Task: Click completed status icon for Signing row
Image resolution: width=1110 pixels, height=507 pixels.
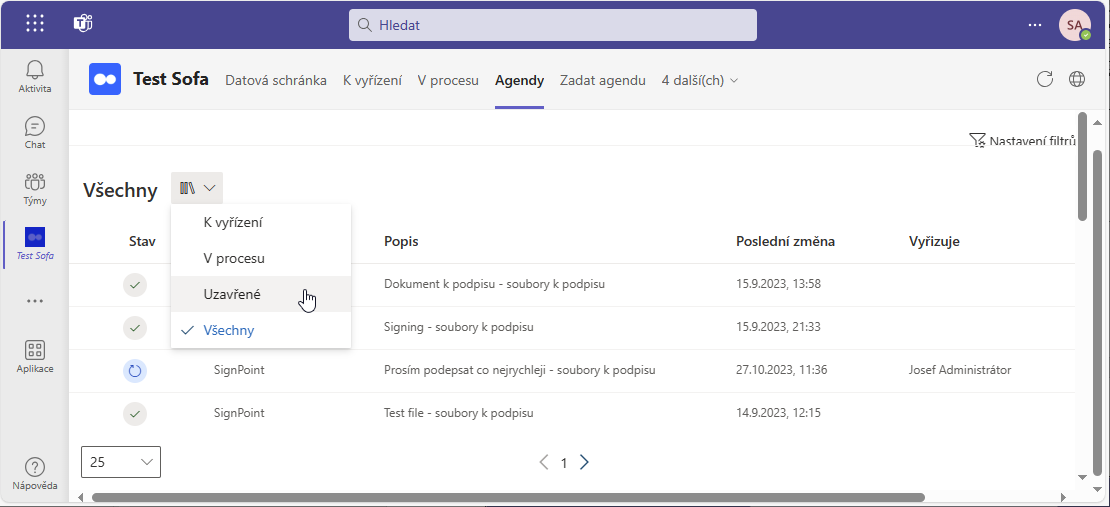Action: point(135,328)
